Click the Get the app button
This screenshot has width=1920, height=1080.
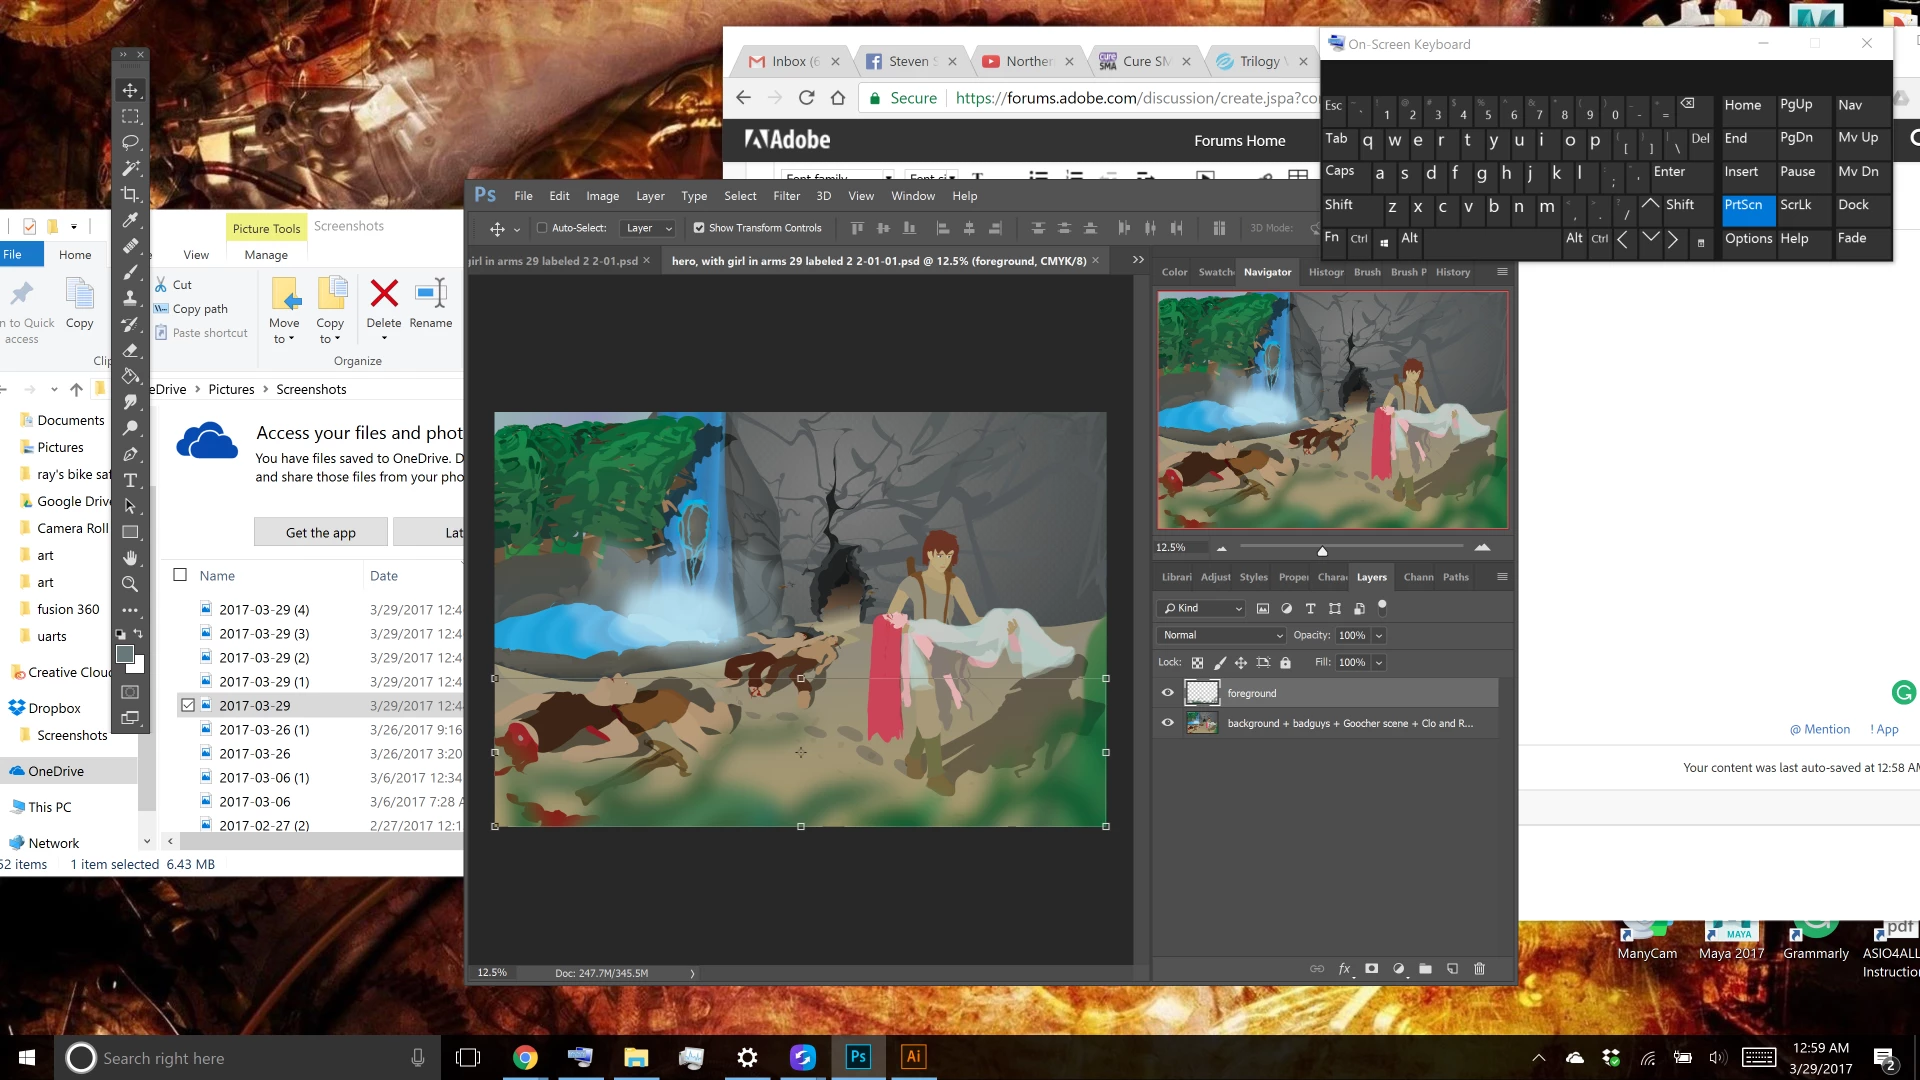320,533
